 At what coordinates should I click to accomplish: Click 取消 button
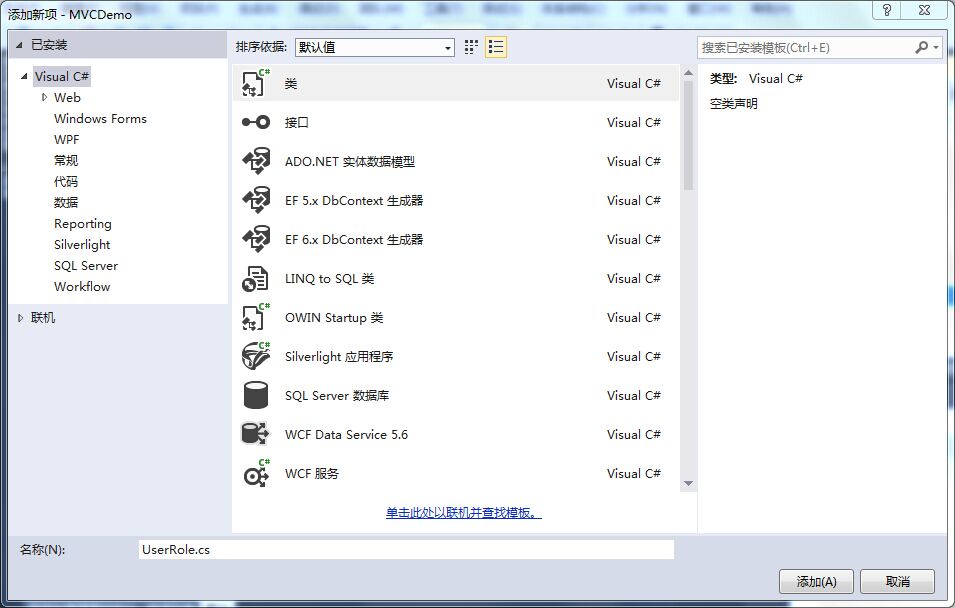(x=897, y=582)
